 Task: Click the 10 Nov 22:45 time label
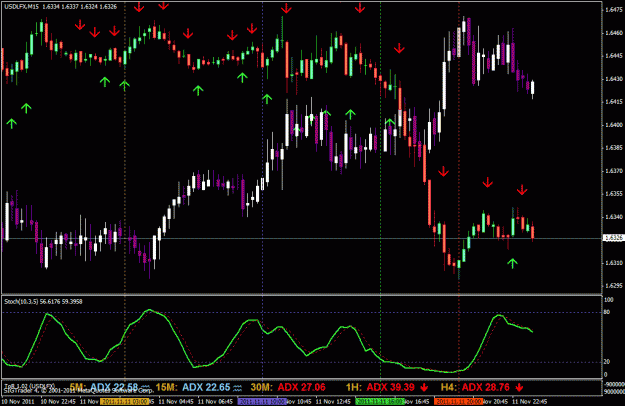click(x=59, y=401)
